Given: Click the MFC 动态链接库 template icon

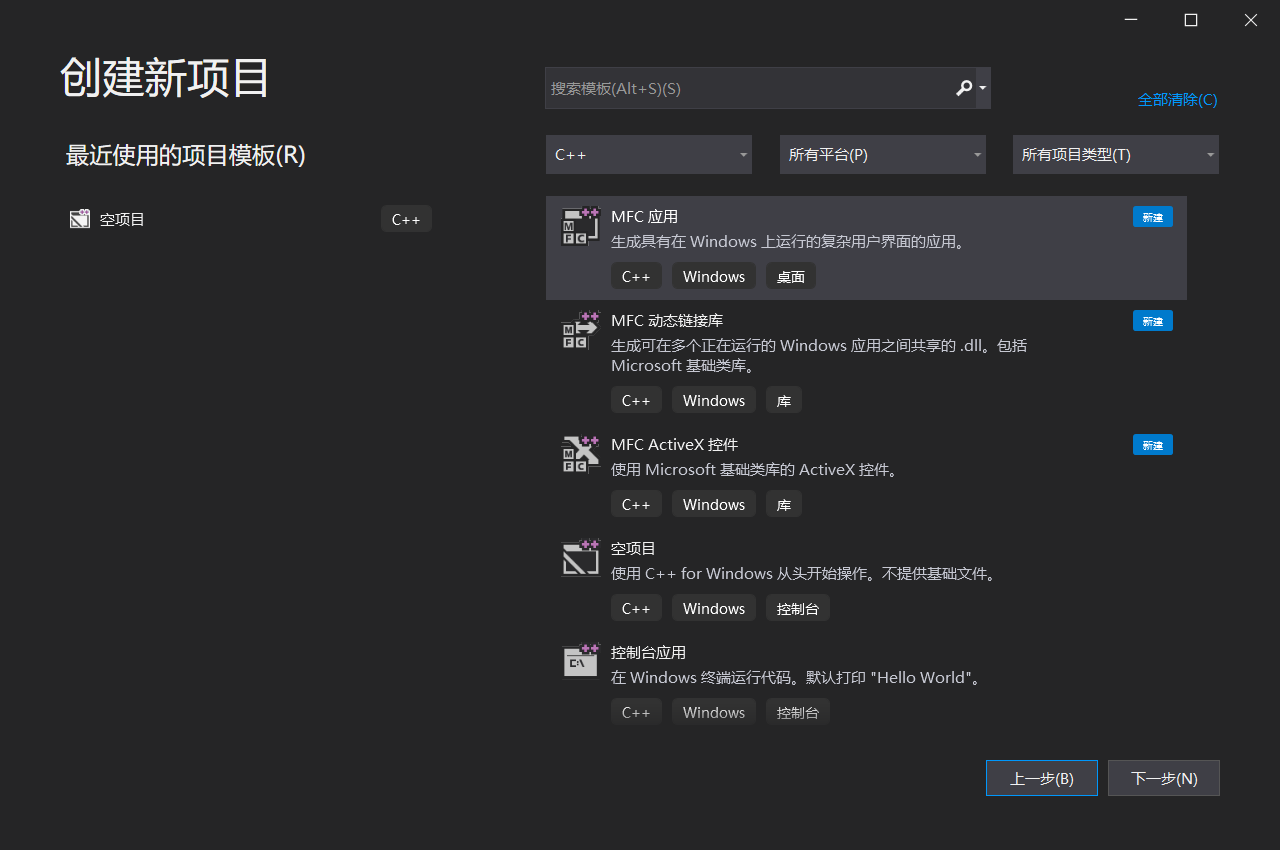Looking at the screenshot, I should pos(580,331).
